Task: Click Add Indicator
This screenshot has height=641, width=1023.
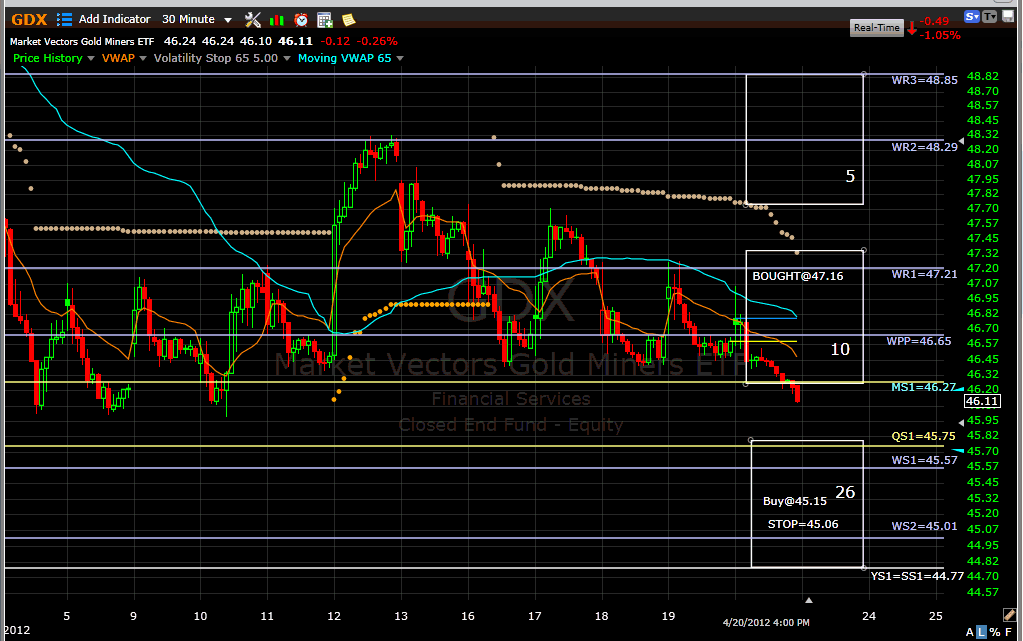Action: (x=115, y=20)
